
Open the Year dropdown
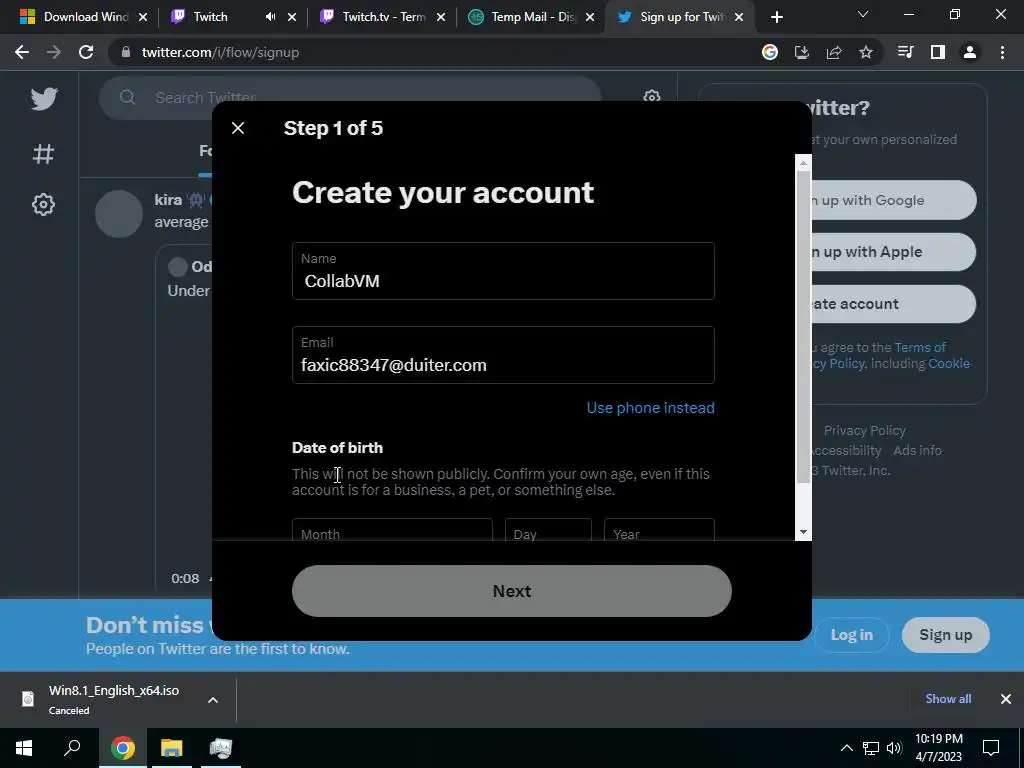click(x=659, y=530)
